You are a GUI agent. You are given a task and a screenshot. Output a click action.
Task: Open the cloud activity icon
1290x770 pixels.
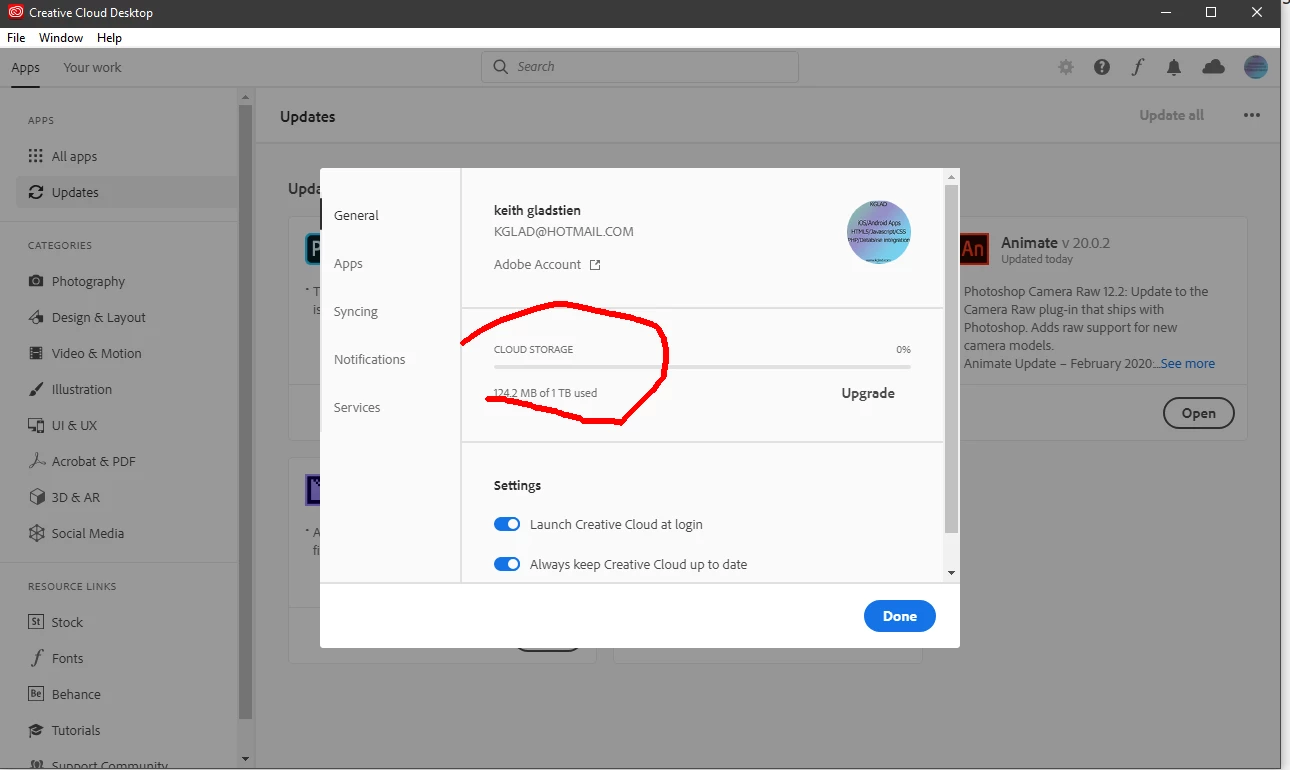click(x=1213, y=67)
